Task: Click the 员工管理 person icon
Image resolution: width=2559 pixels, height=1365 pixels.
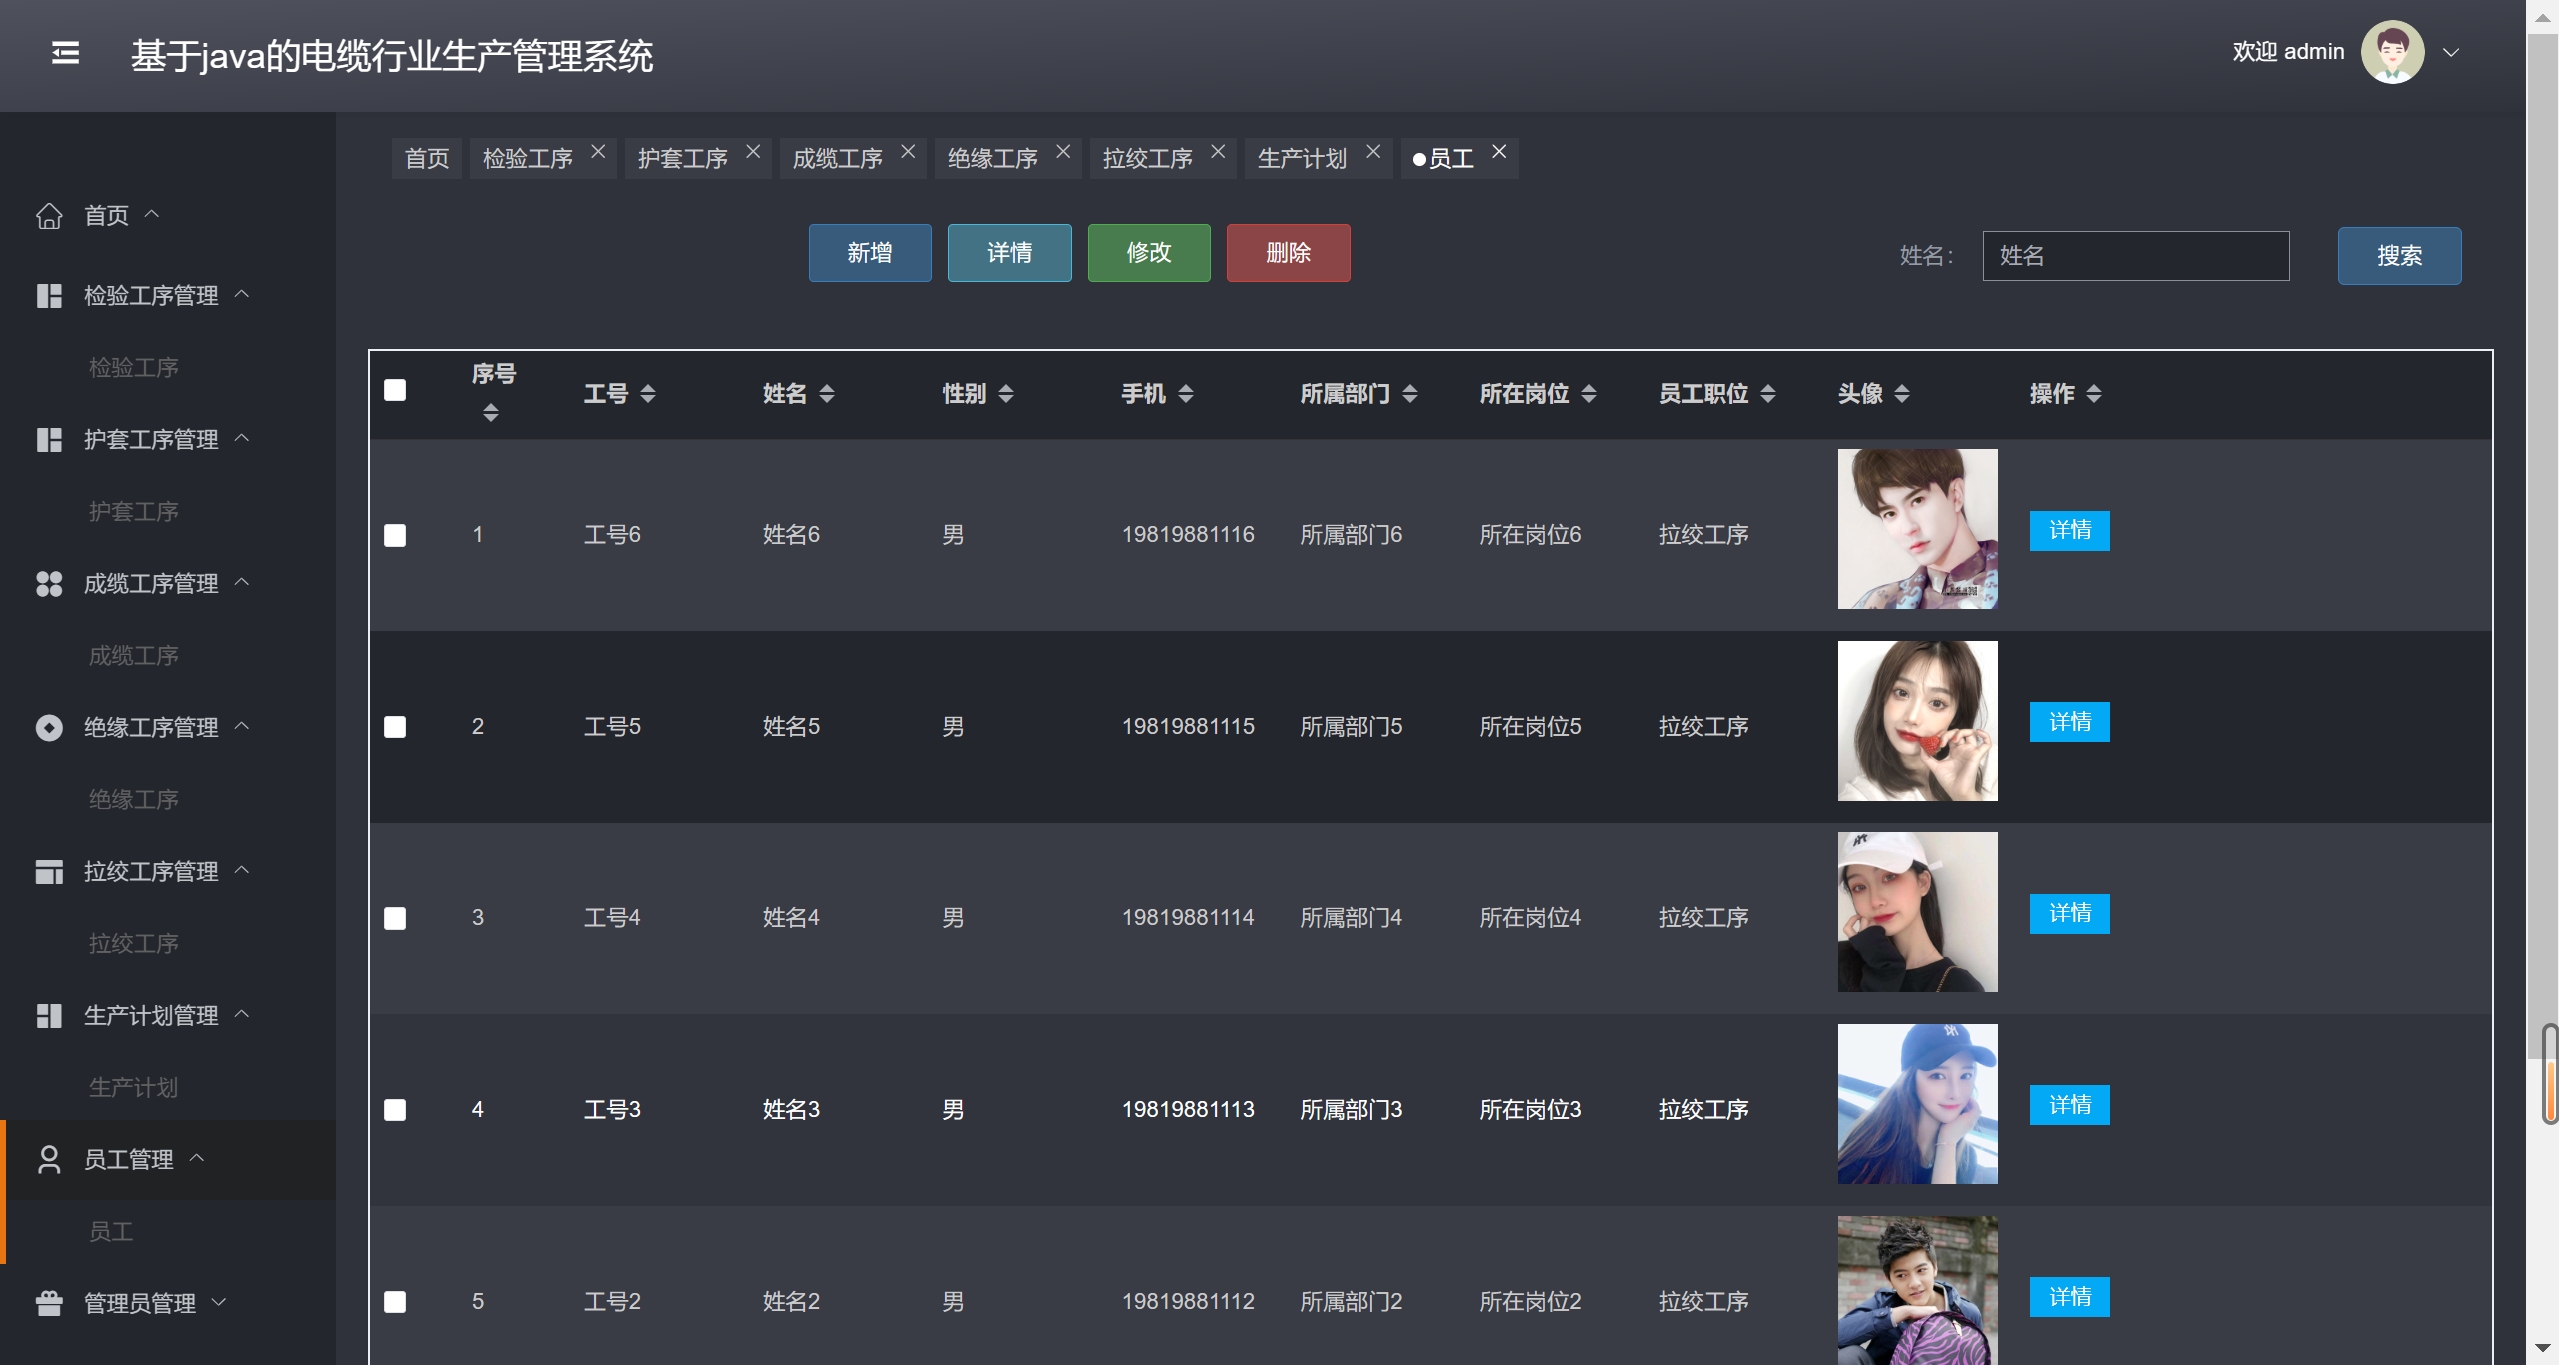Action: [x=49, y=1160]
